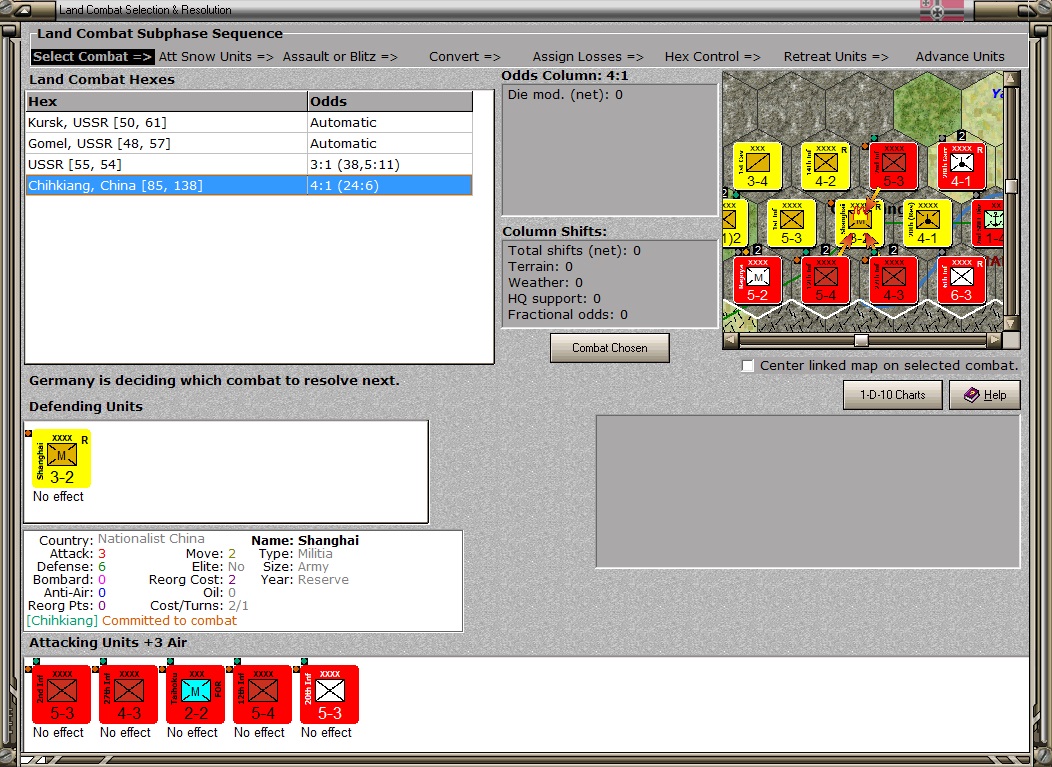Viewport: 1052px width, 767px height.
Task: Pick the Taihoku 2-2 militia attacking unit
Action: coord(195,695)
